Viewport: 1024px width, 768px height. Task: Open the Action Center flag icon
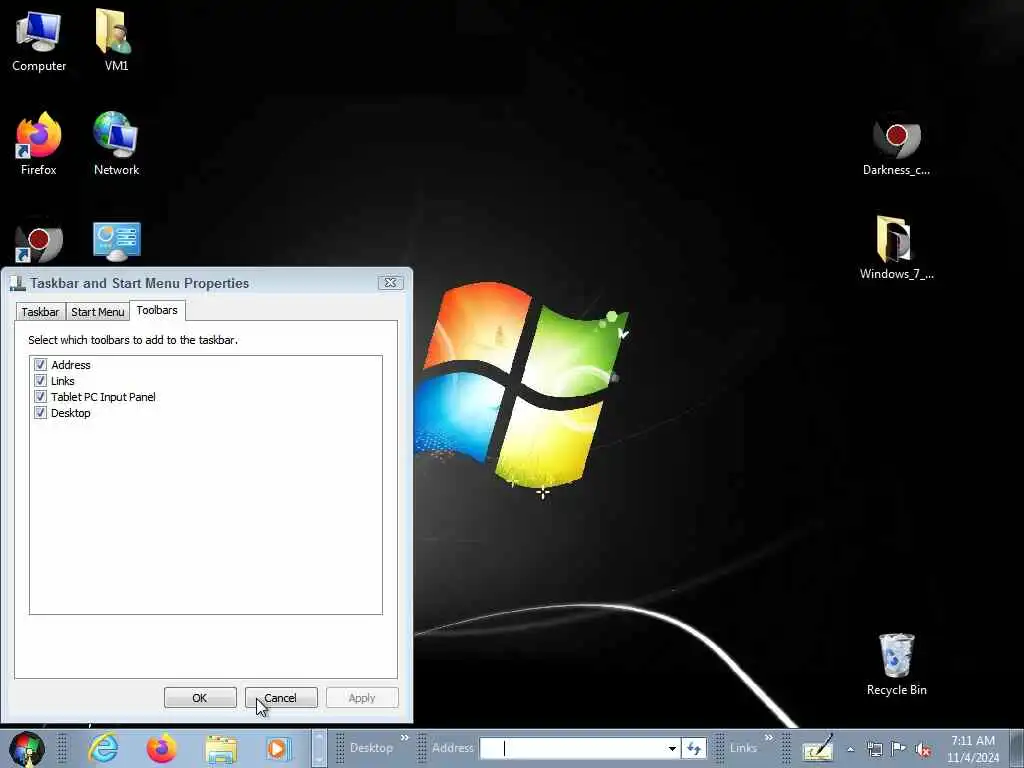pyautogui.click(x=899, y=749)
